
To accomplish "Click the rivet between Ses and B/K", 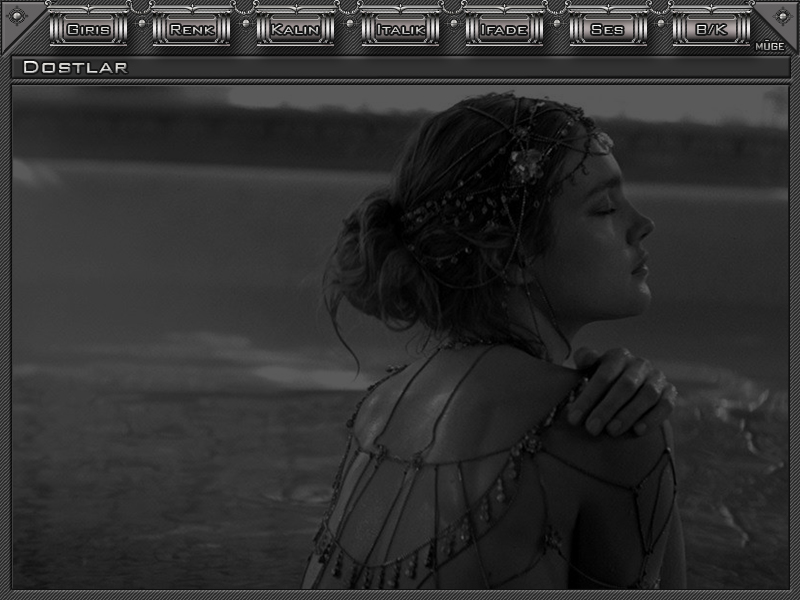I will tap(660, 22).
